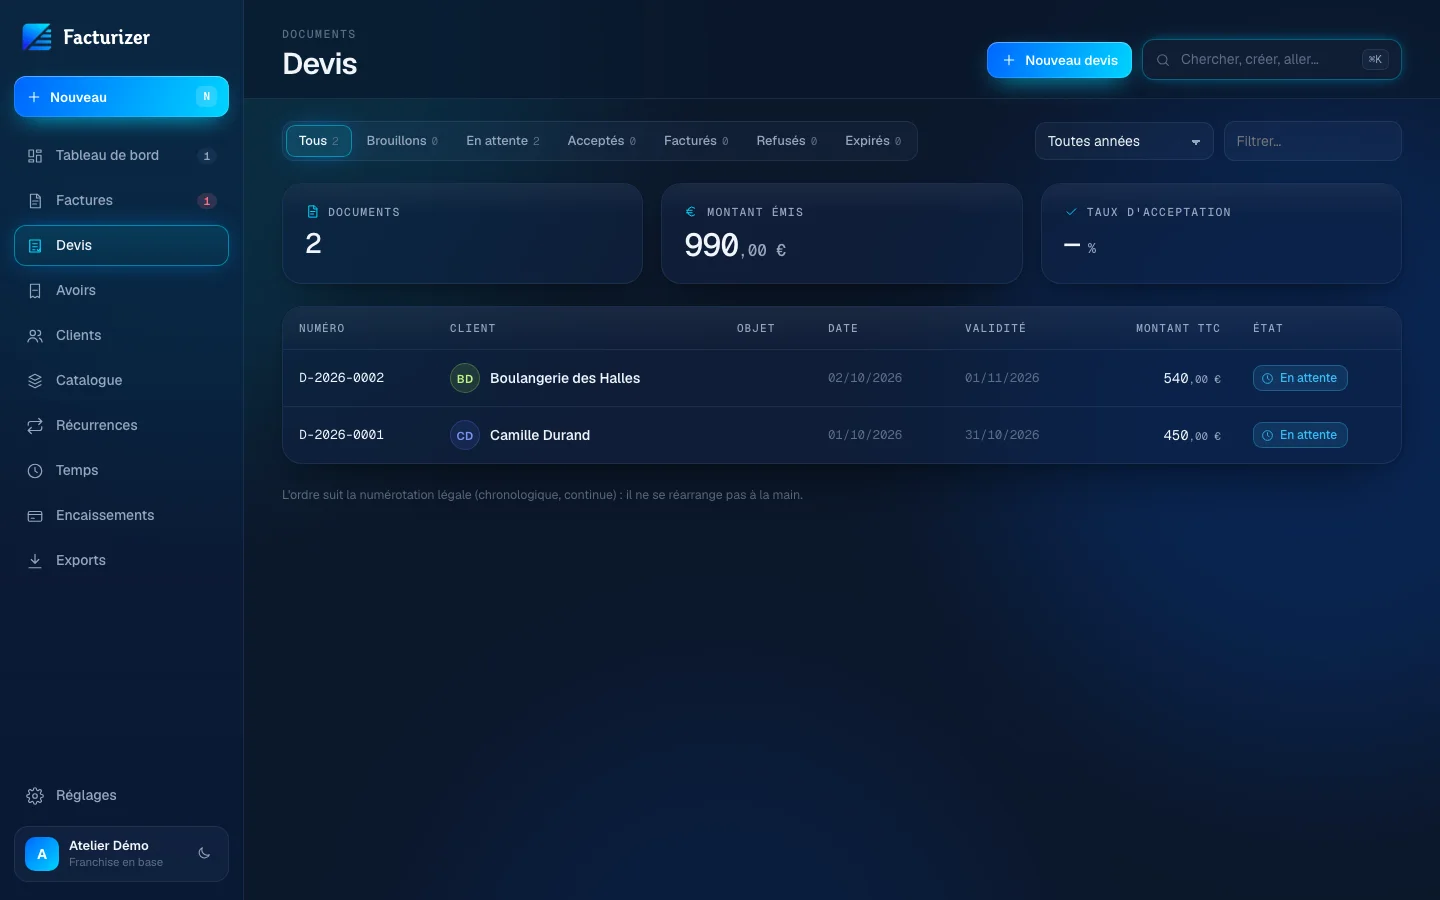Go to Factures in sidebar
Screen dimensions: 1440x900
point(121,200)
